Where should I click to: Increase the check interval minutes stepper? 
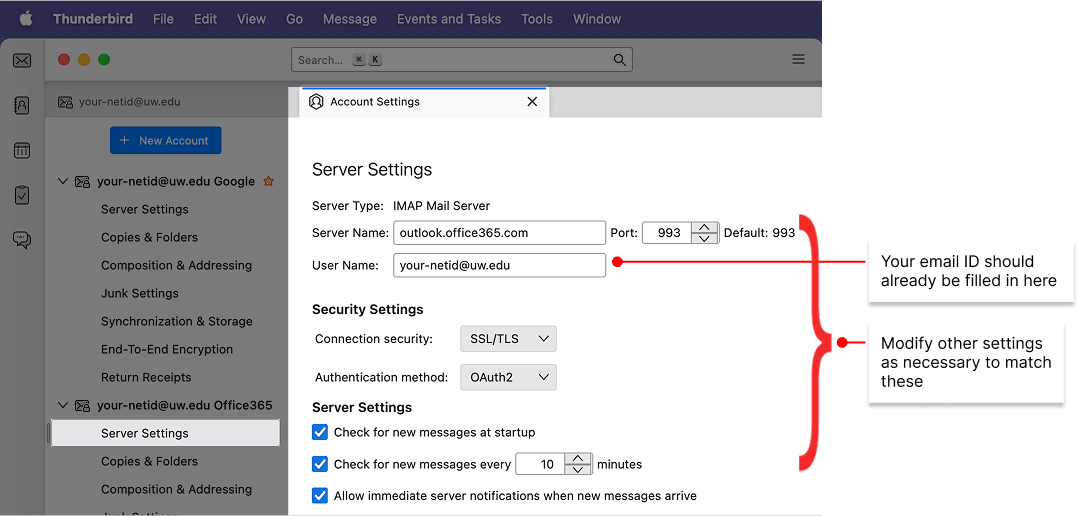point(578,458)
